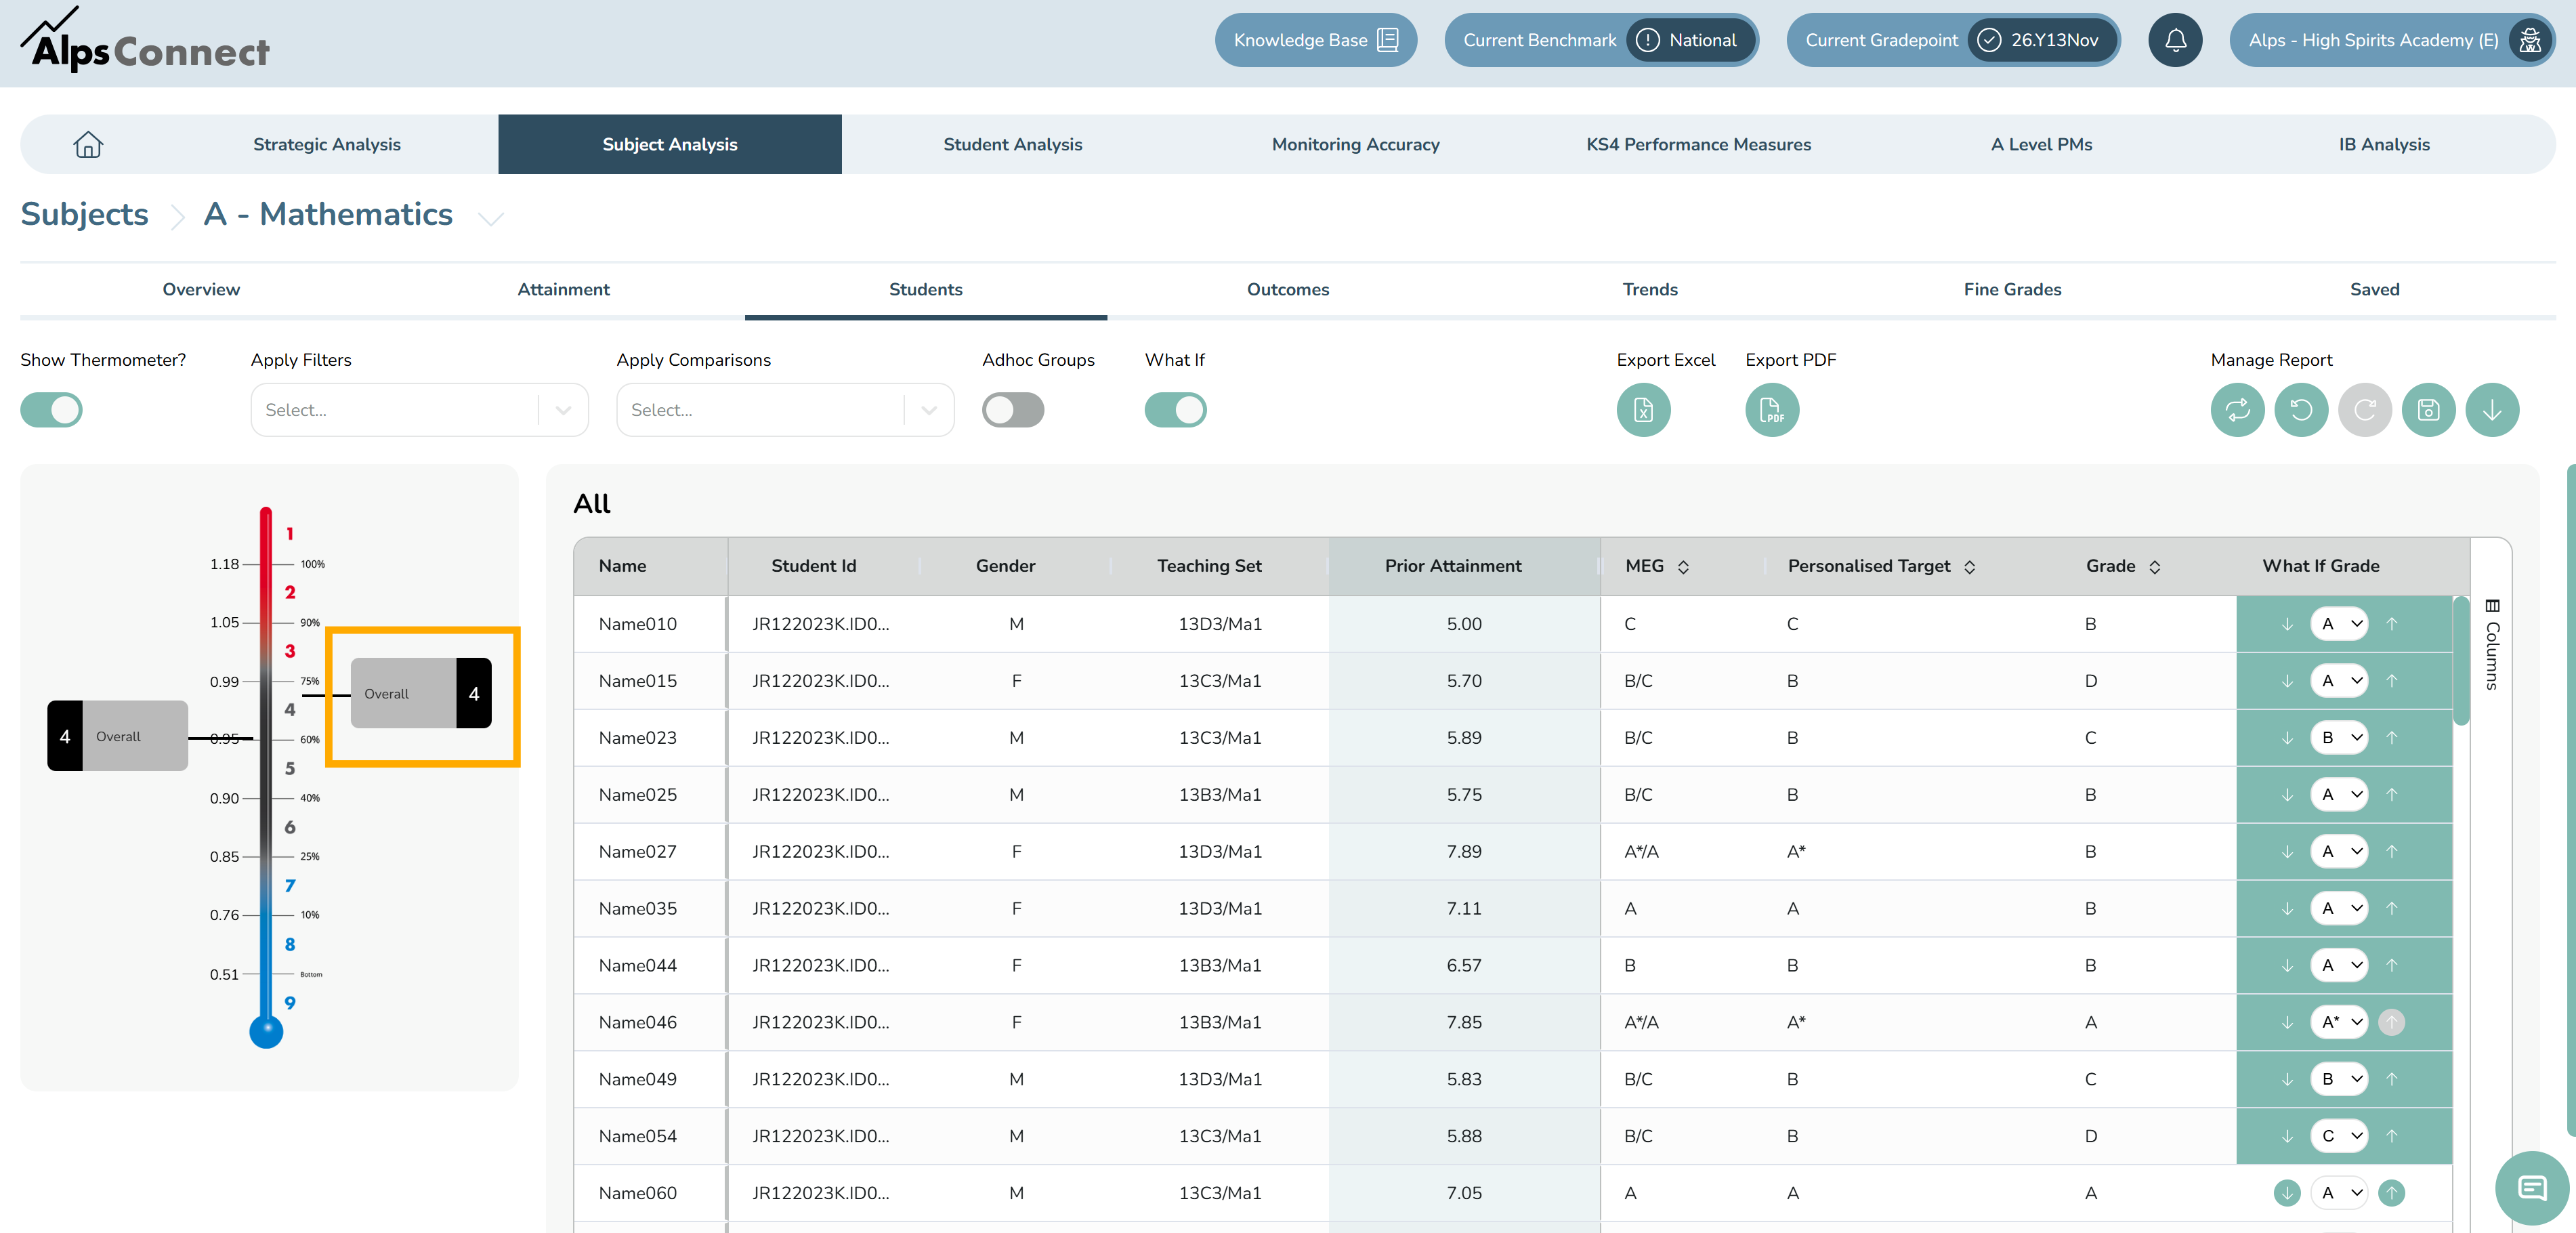Viewport: 2576px width, 1233px height.
Task: Go to the home icon tab
Action: pyautogui.click(x=88, y=144)
